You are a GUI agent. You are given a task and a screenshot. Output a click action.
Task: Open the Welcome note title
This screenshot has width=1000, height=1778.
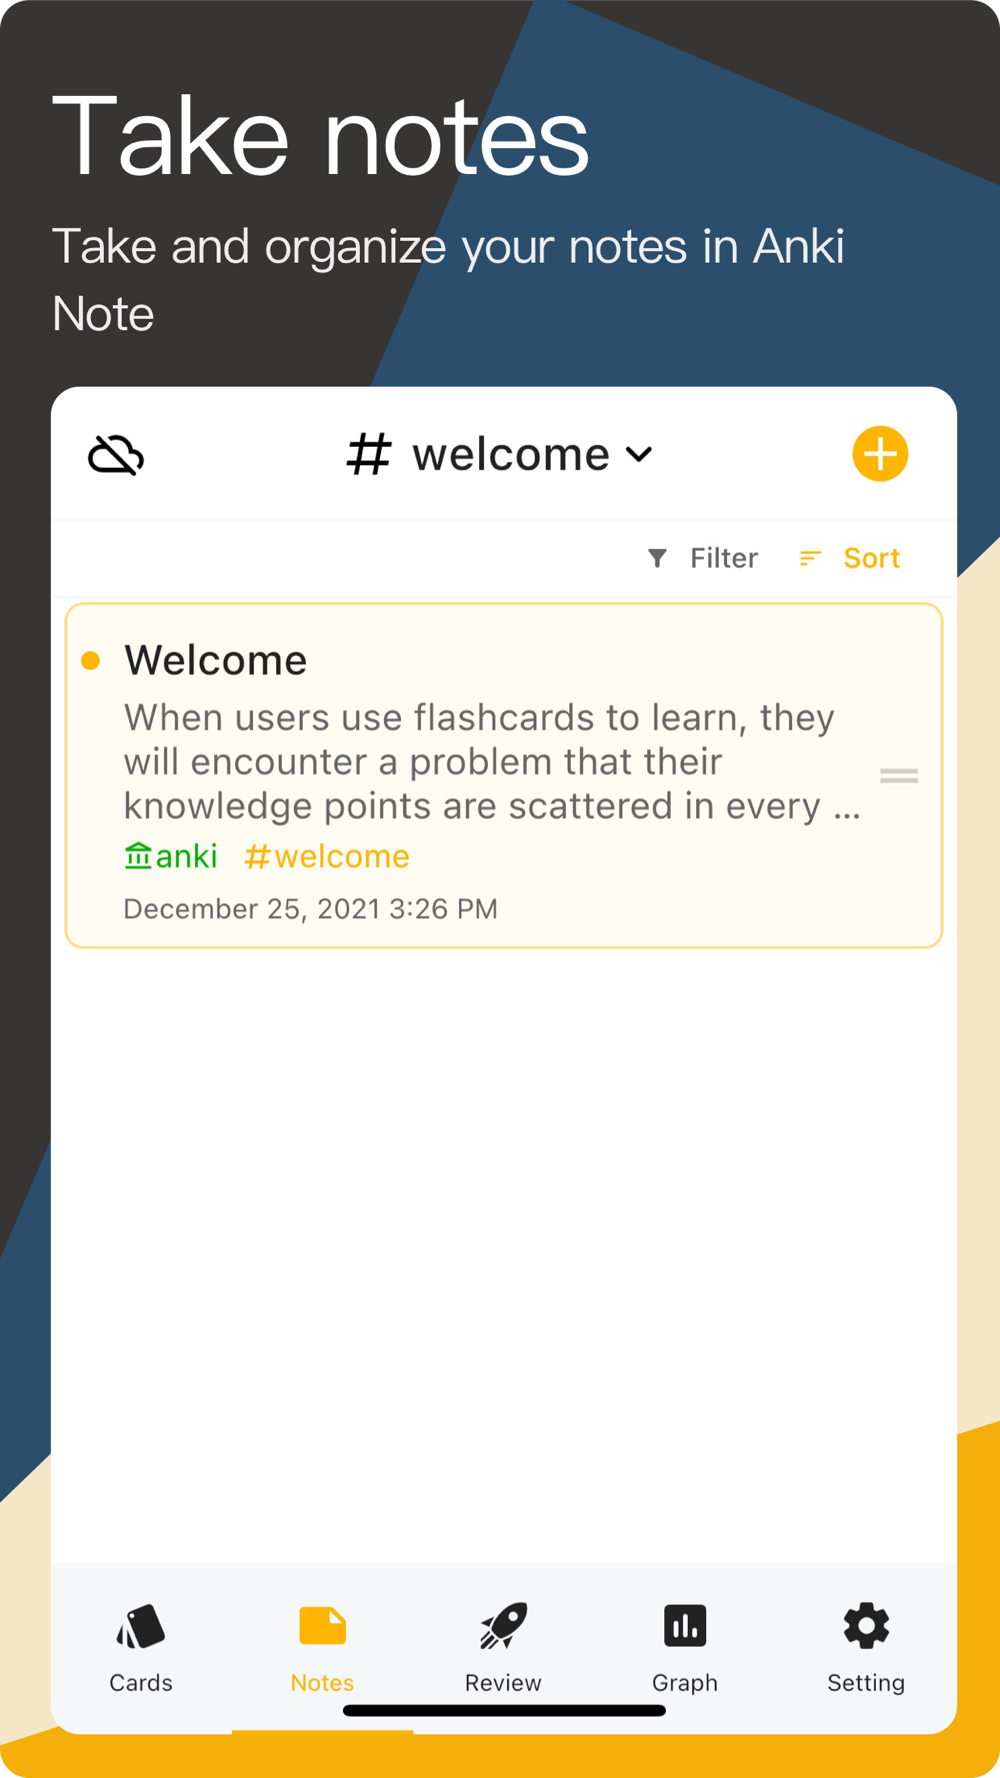pos(215,660)
